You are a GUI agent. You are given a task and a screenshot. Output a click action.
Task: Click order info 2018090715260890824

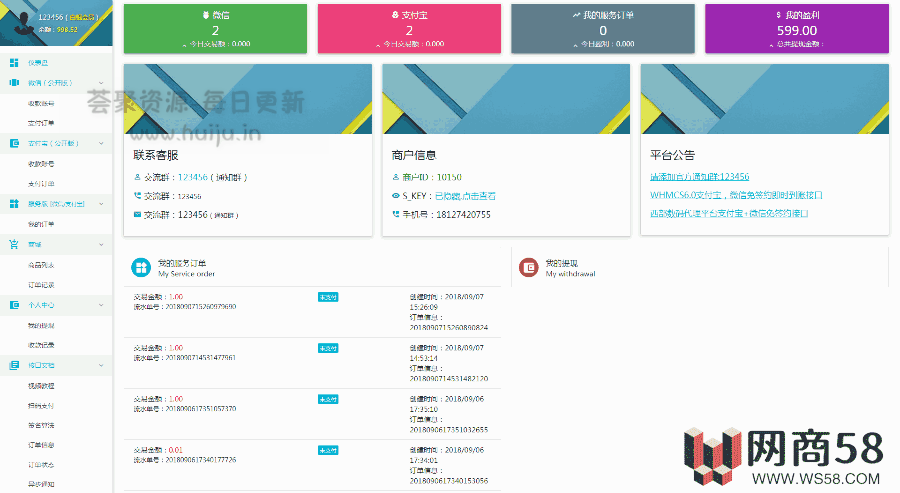(x=448, y=328)
